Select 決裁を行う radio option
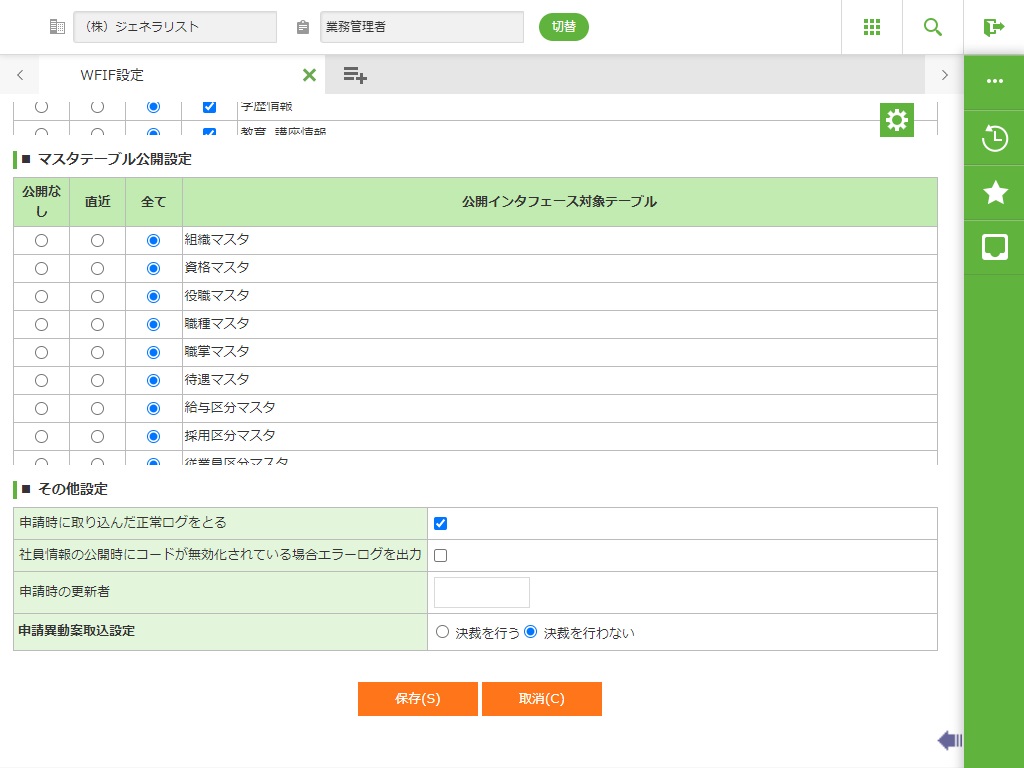This screenshot has height=768, width=1024. 442,632
